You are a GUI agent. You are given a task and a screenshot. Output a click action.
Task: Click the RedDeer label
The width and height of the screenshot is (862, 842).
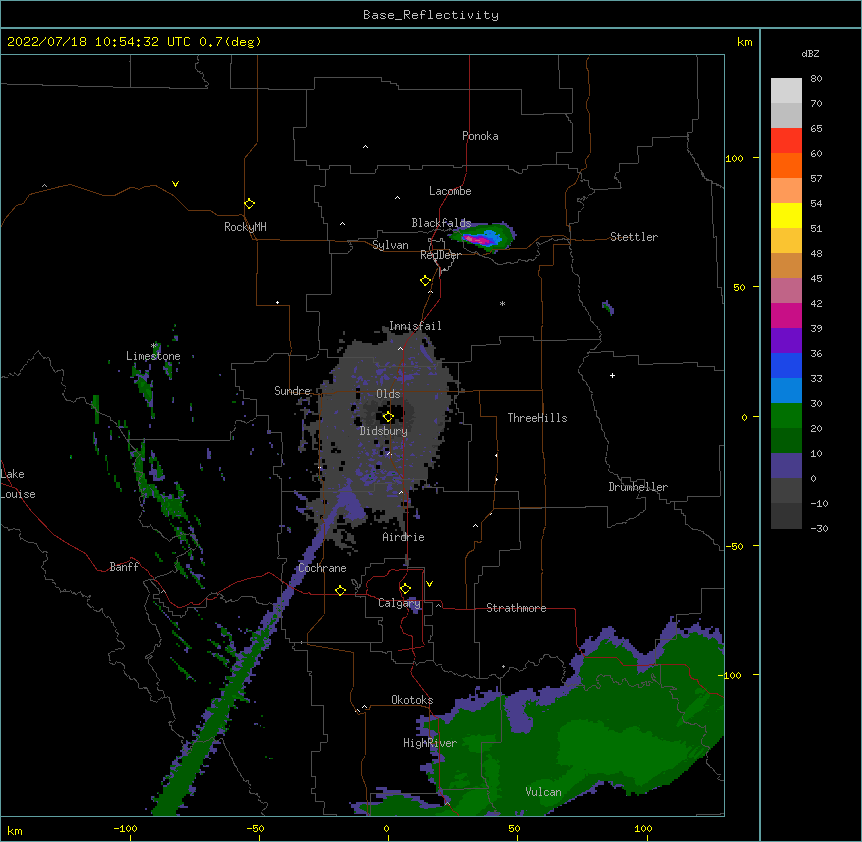pyautogui.click(x=441, y=255)
